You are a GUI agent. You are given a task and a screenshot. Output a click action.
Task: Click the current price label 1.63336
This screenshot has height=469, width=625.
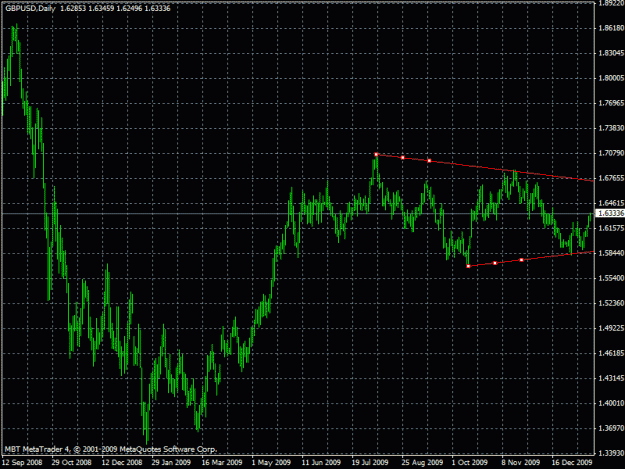click(x=610, y=214)
